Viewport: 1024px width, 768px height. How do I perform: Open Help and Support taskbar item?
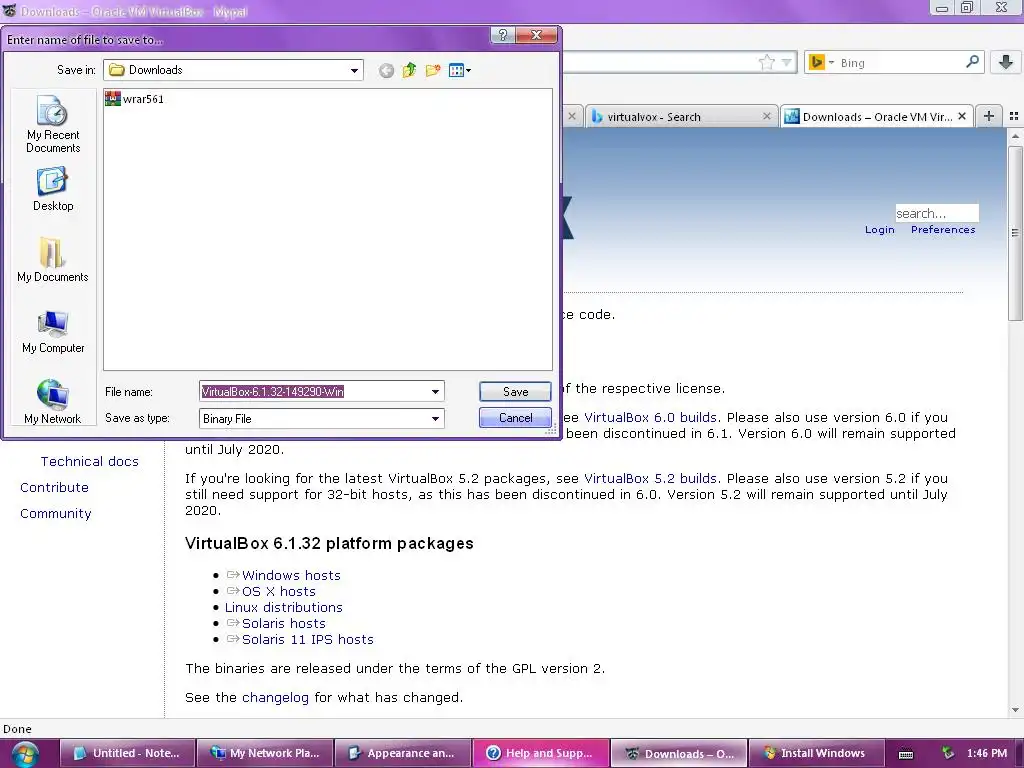pyautogui.click(x=541, y=753)
